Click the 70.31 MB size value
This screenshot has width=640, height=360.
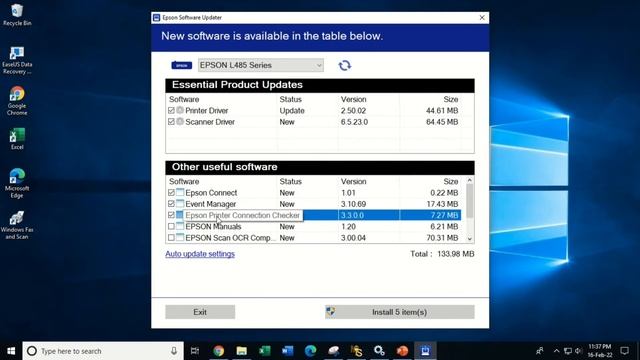click(442, 238)
